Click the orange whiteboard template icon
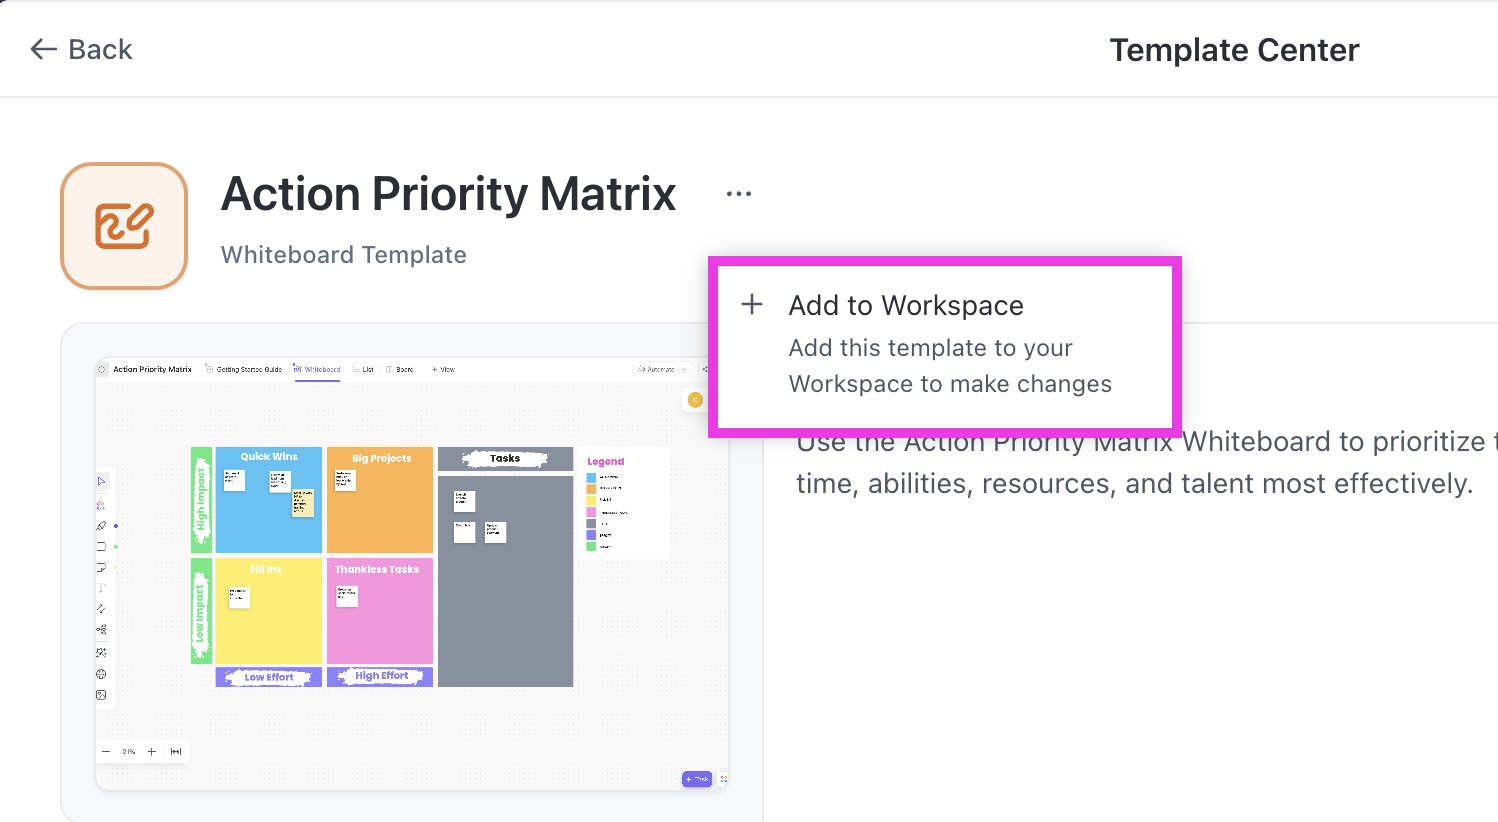Viewport: 1498px width, 822px height. coord(124,226)
